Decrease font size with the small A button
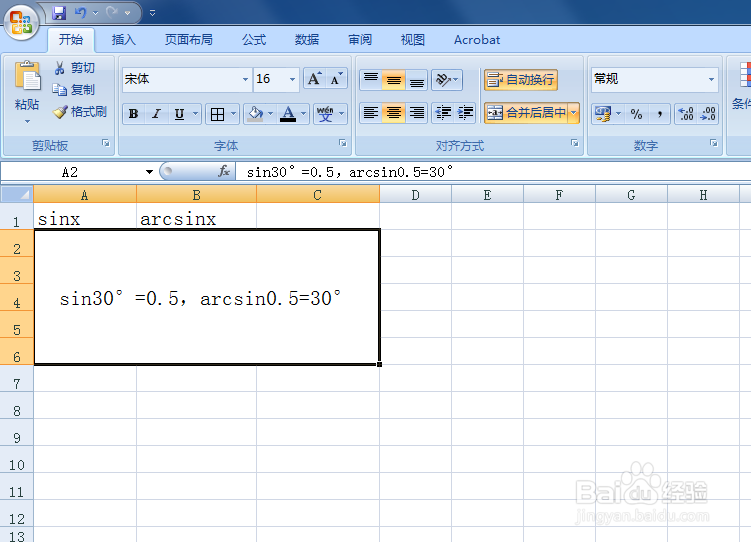 point(336,79)
